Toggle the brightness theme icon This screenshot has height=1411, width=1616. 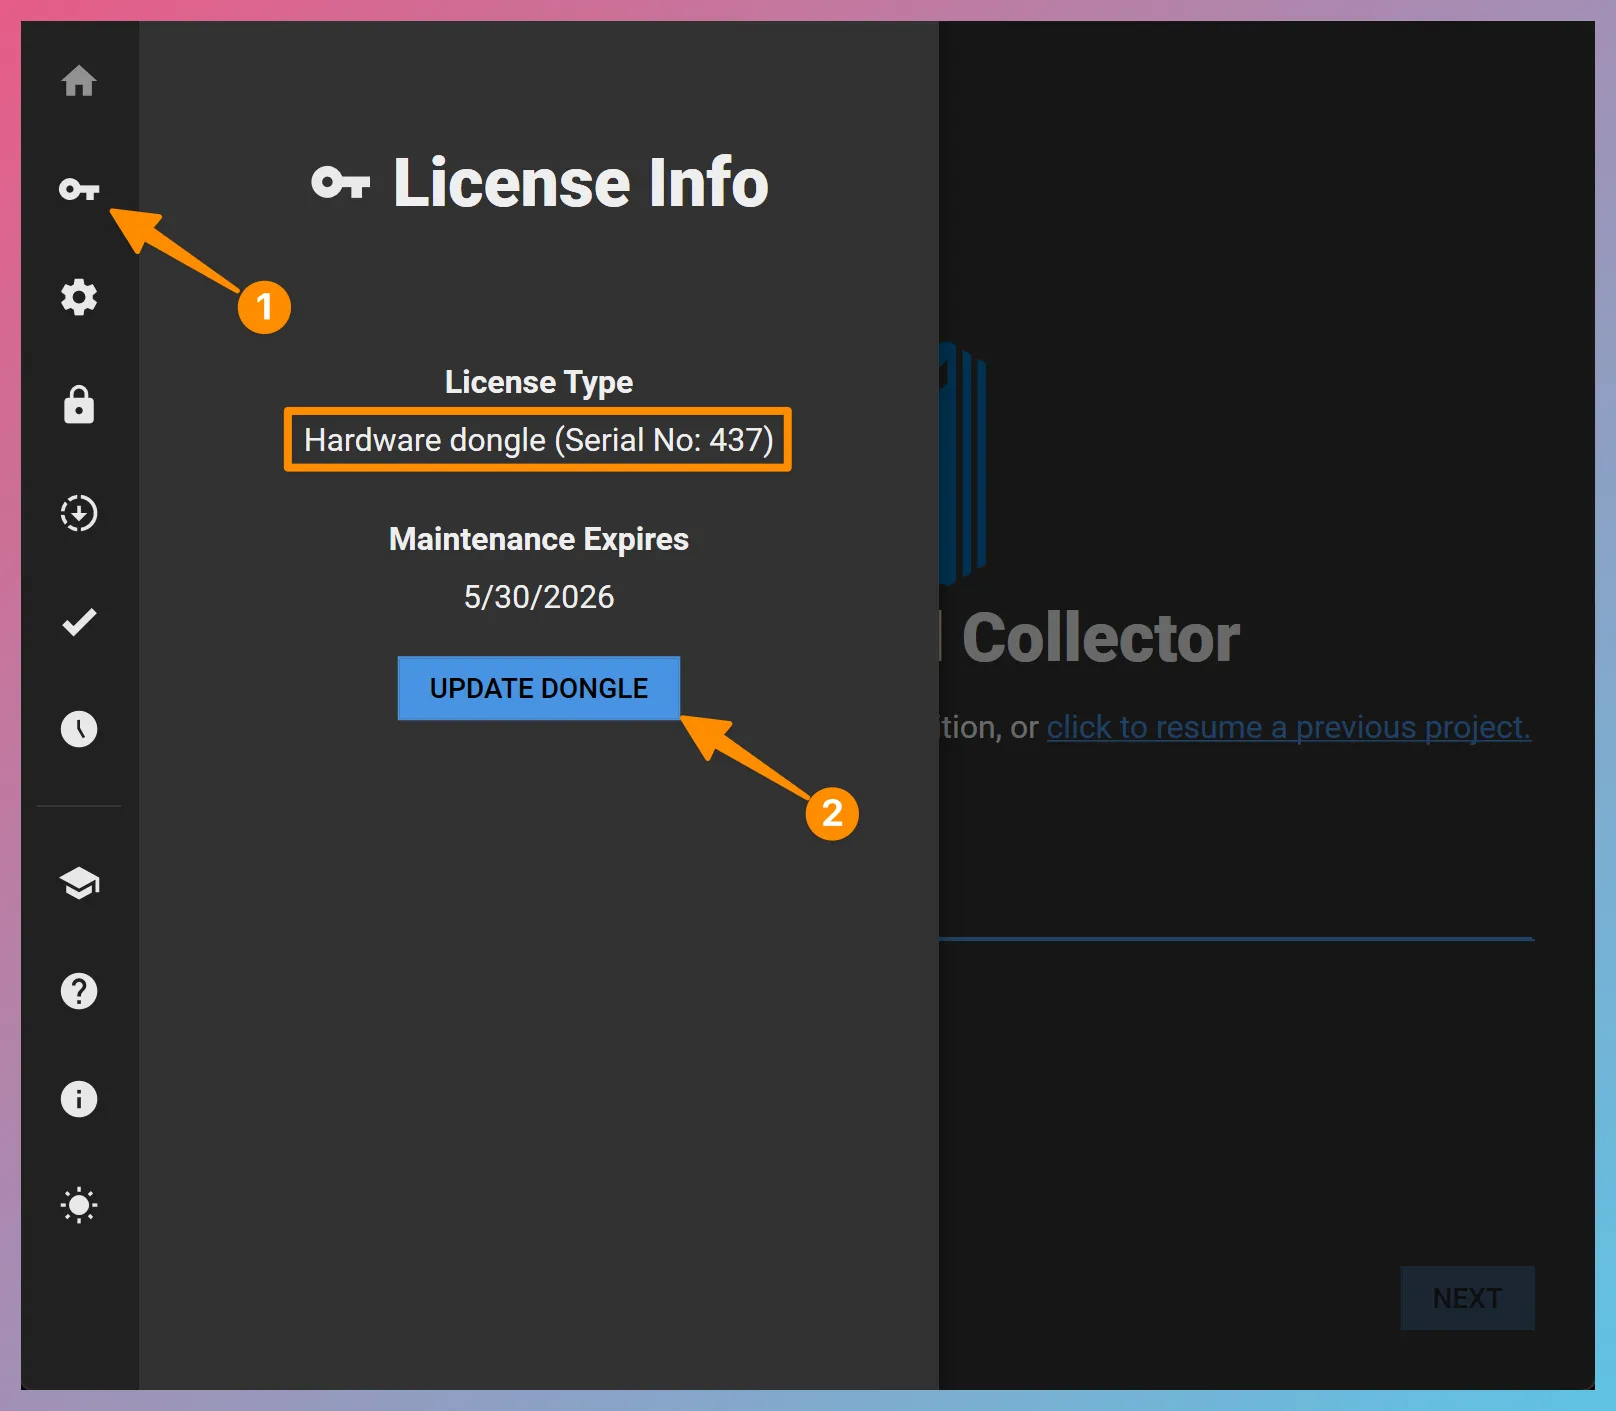79,1205
